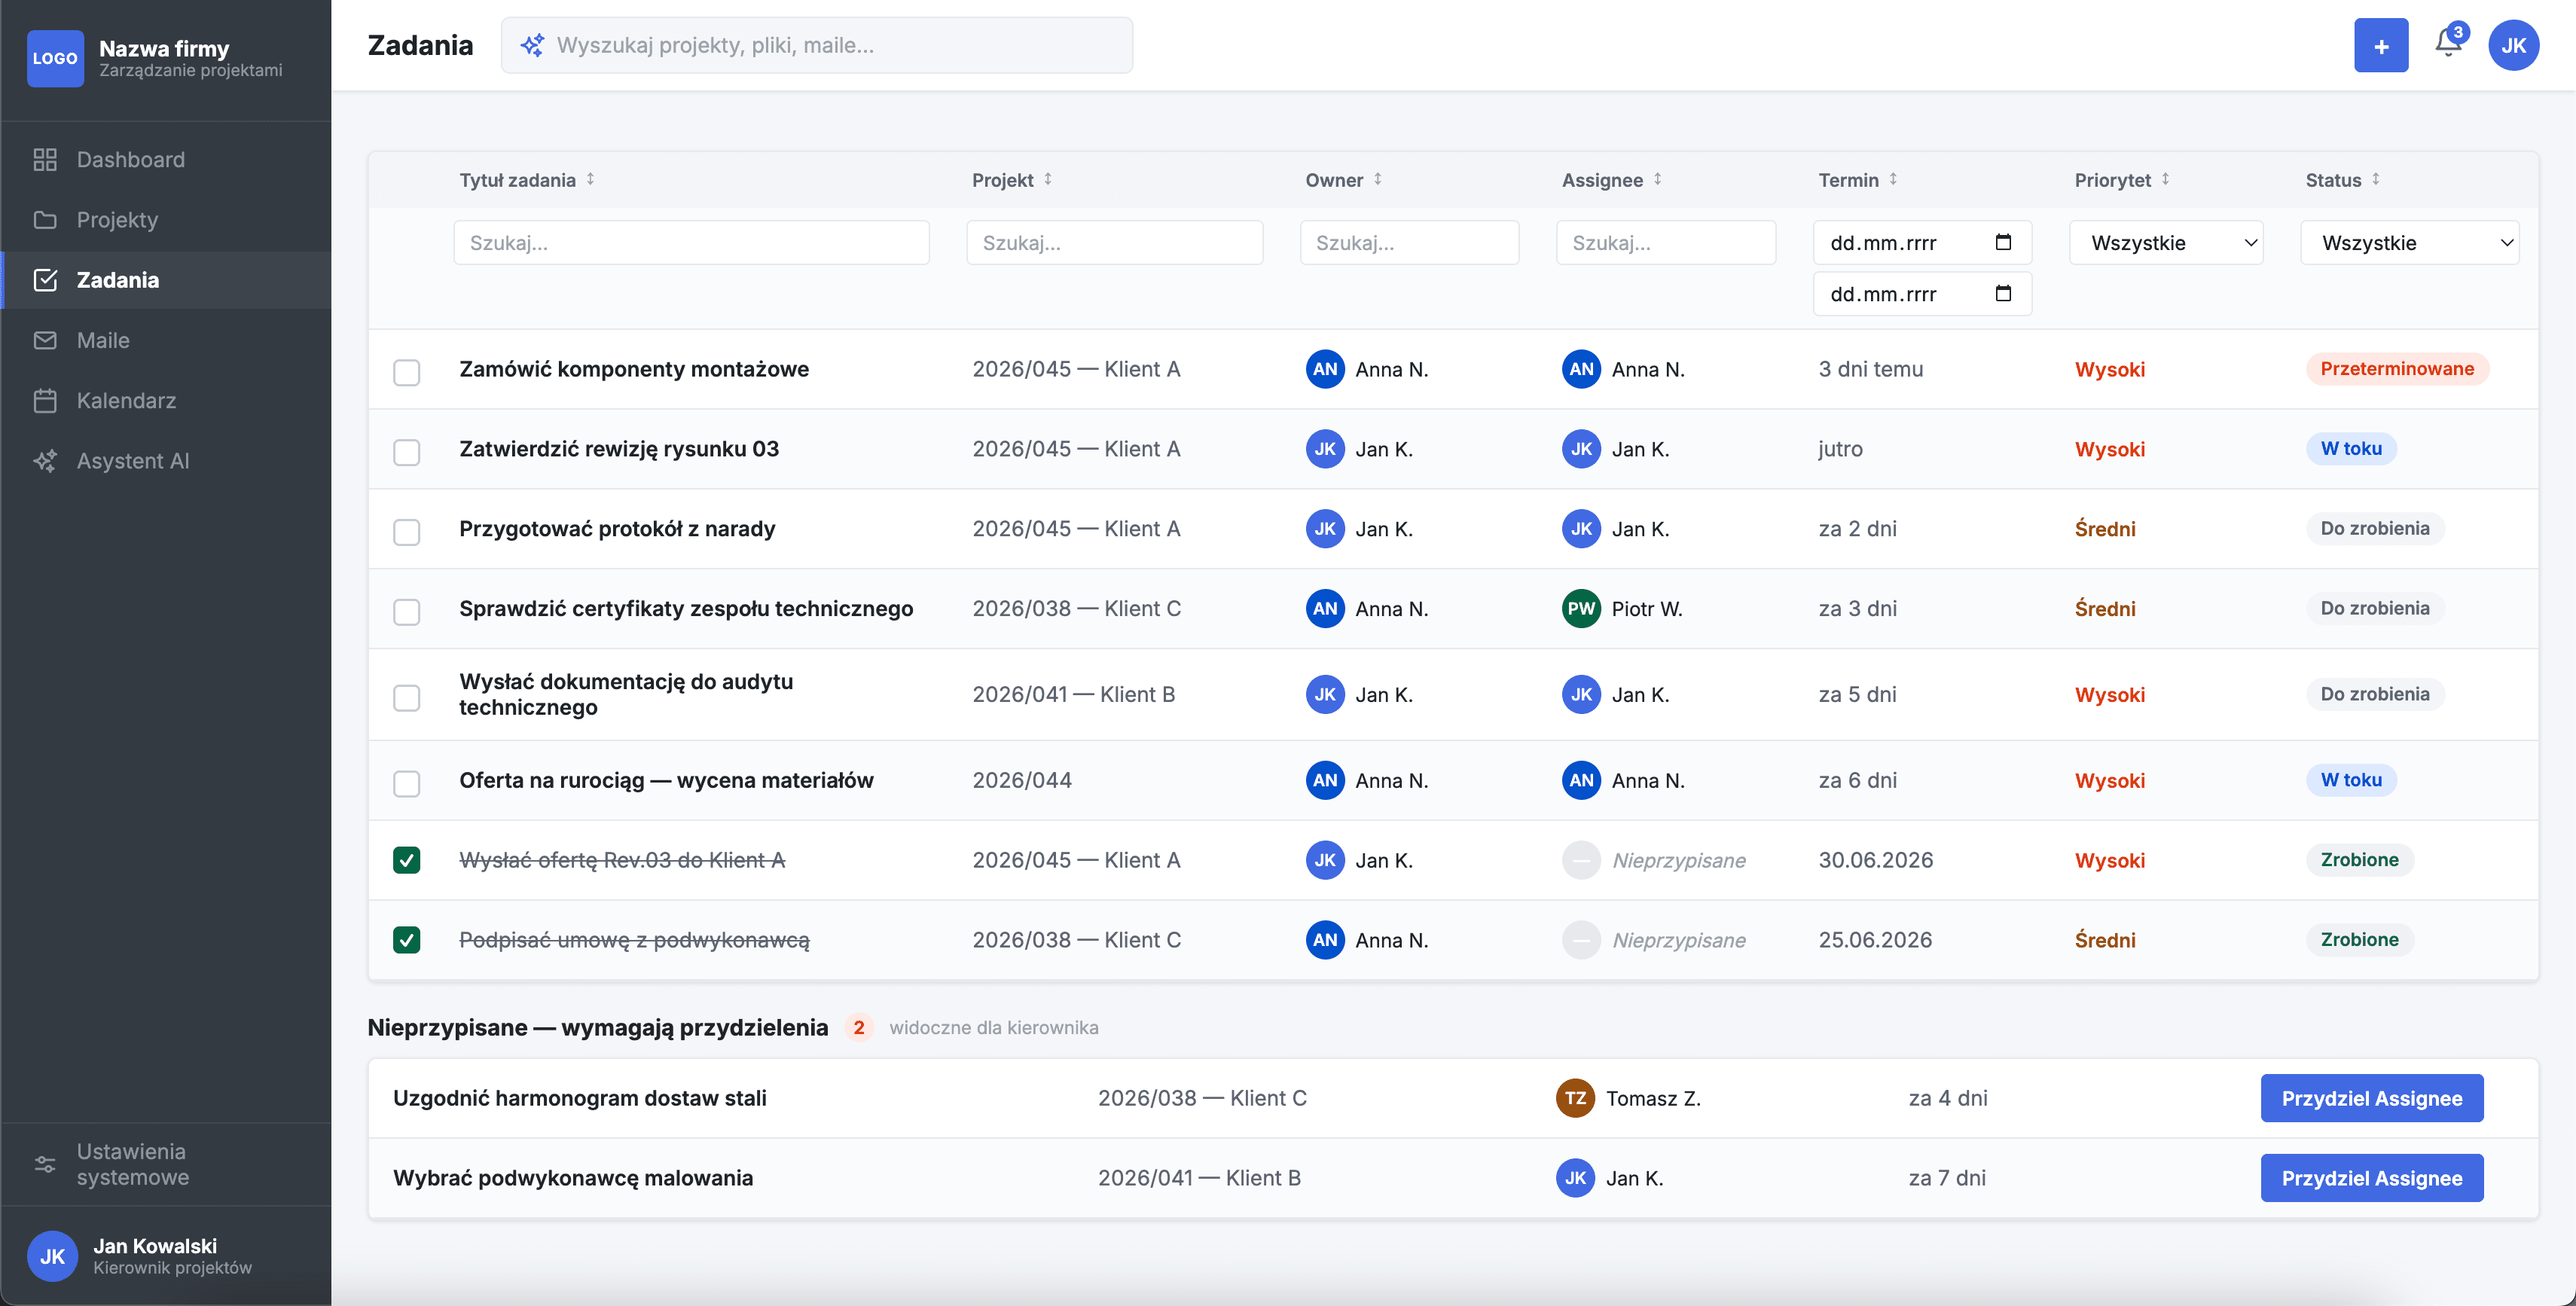Open the notifications bell icon
This screenshot has height=1306, width=2576.
click(2448, 44)
